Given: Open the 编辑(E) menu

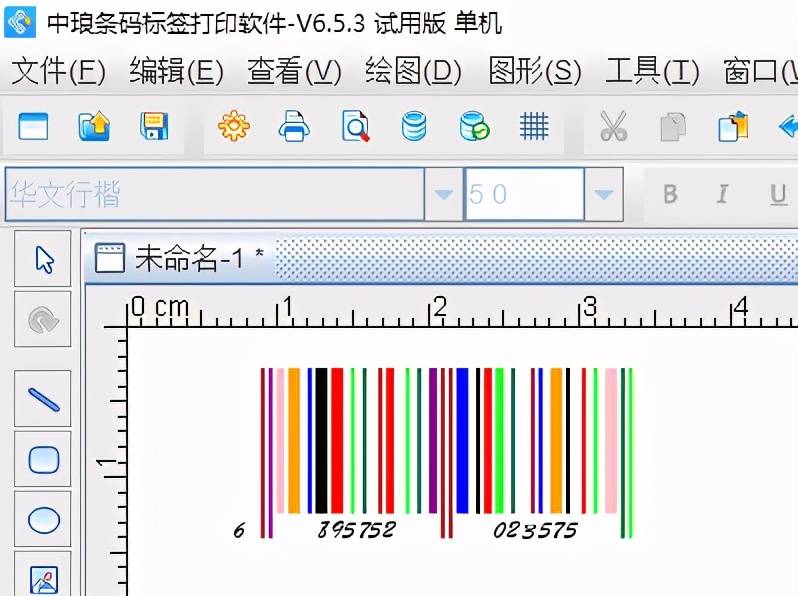Looking at the screenshot, I should pyautogui.click(x=176, y=71).
